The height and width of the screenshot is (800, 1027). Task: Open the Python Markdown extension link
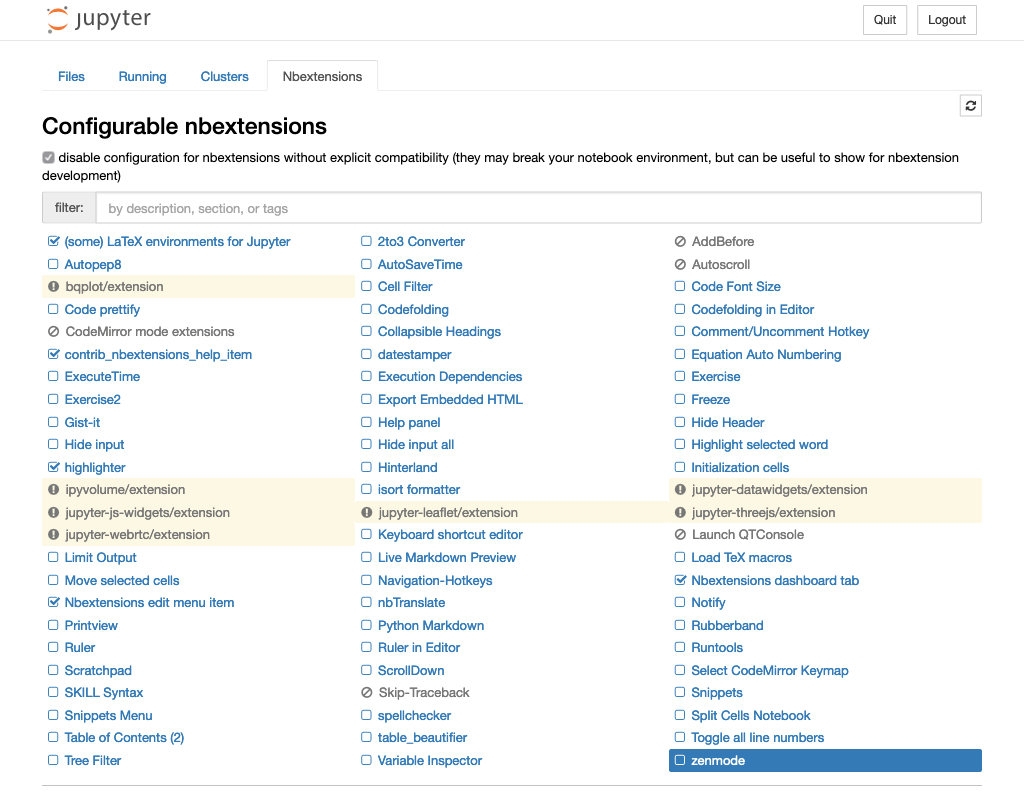[x=430, y=625]
